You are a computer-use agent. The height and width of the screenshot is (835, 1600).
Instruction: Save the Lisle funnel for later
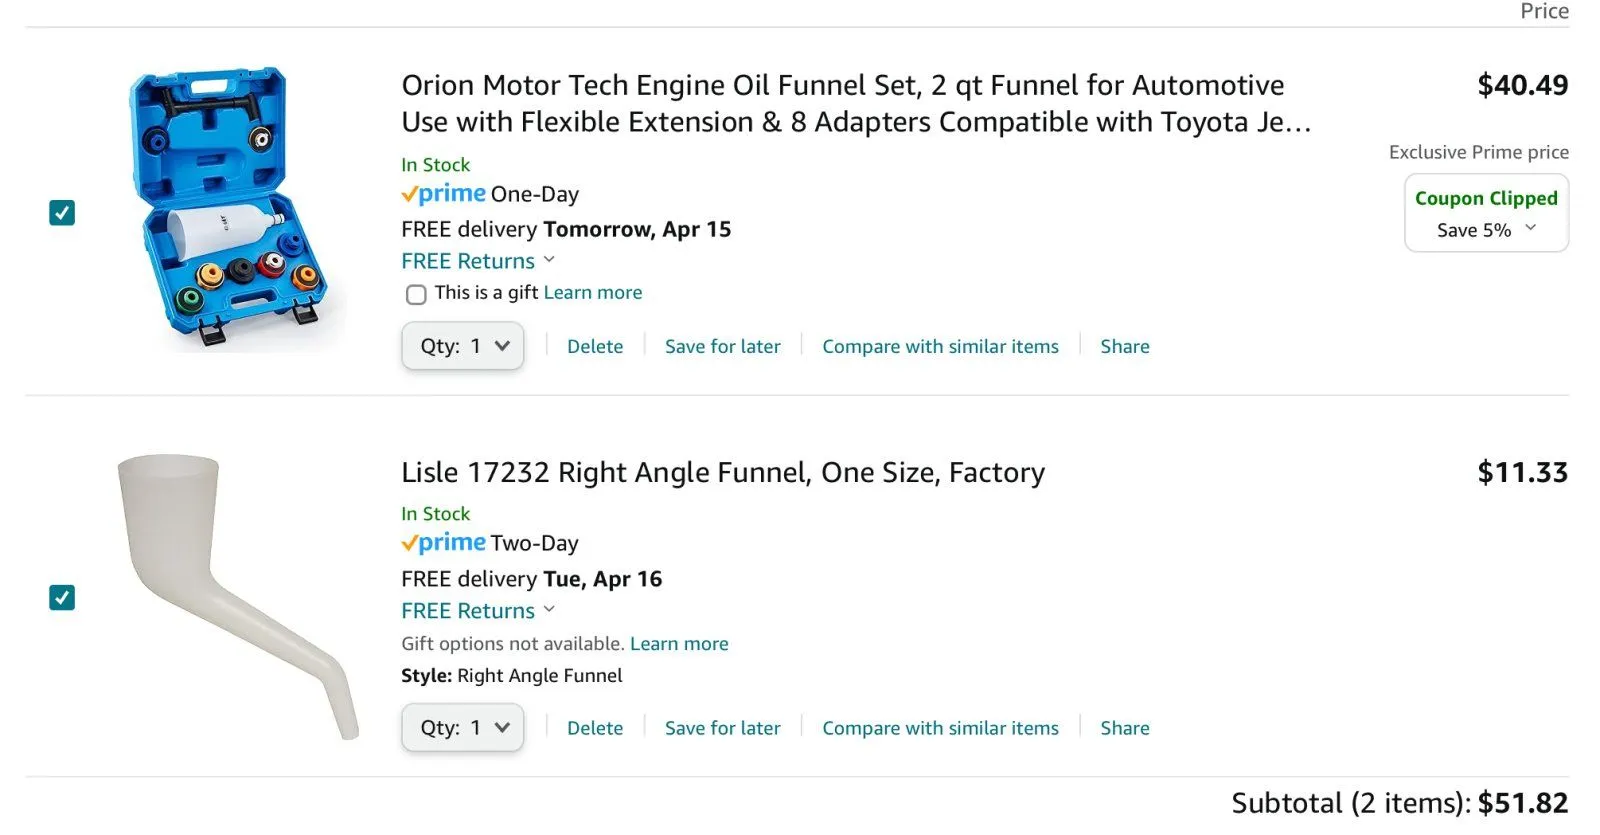click(722, 728)
